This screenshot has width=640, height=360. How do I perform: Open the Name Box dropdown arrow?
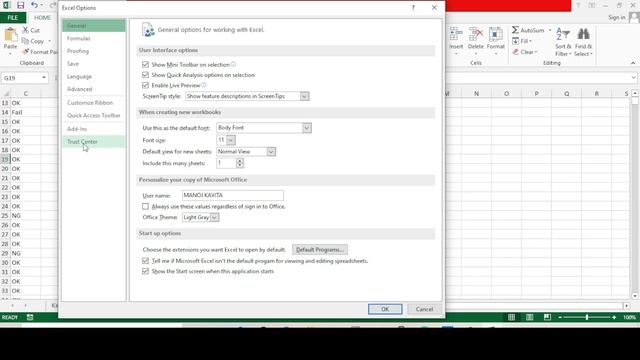(x=44, y=78)
